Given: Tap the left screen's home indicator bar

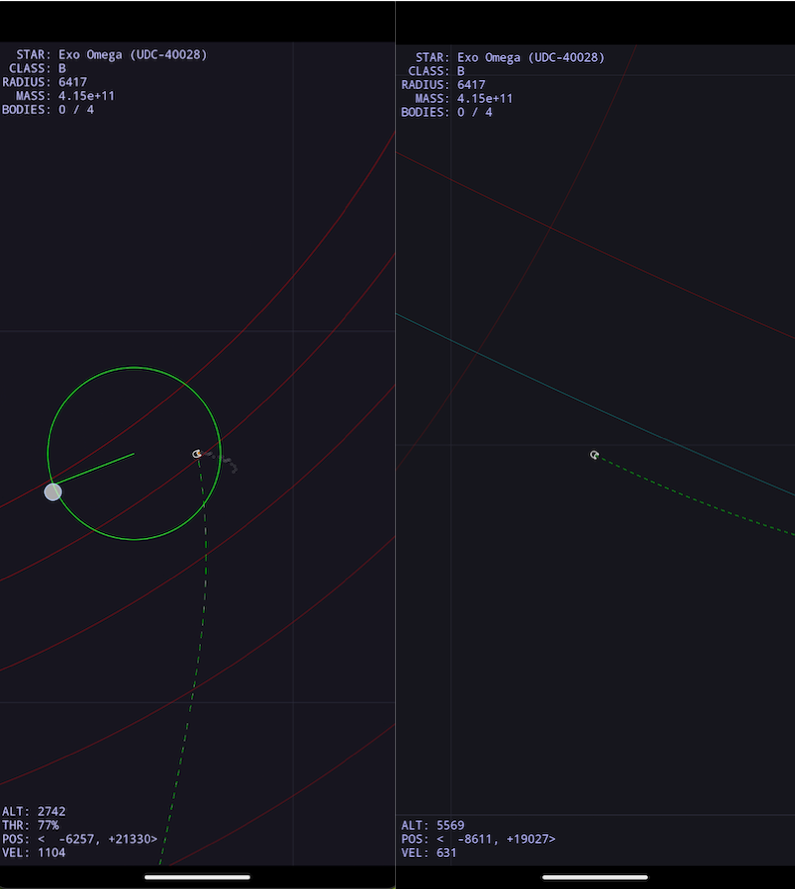Looking at the screenshot, I should 197,877.
